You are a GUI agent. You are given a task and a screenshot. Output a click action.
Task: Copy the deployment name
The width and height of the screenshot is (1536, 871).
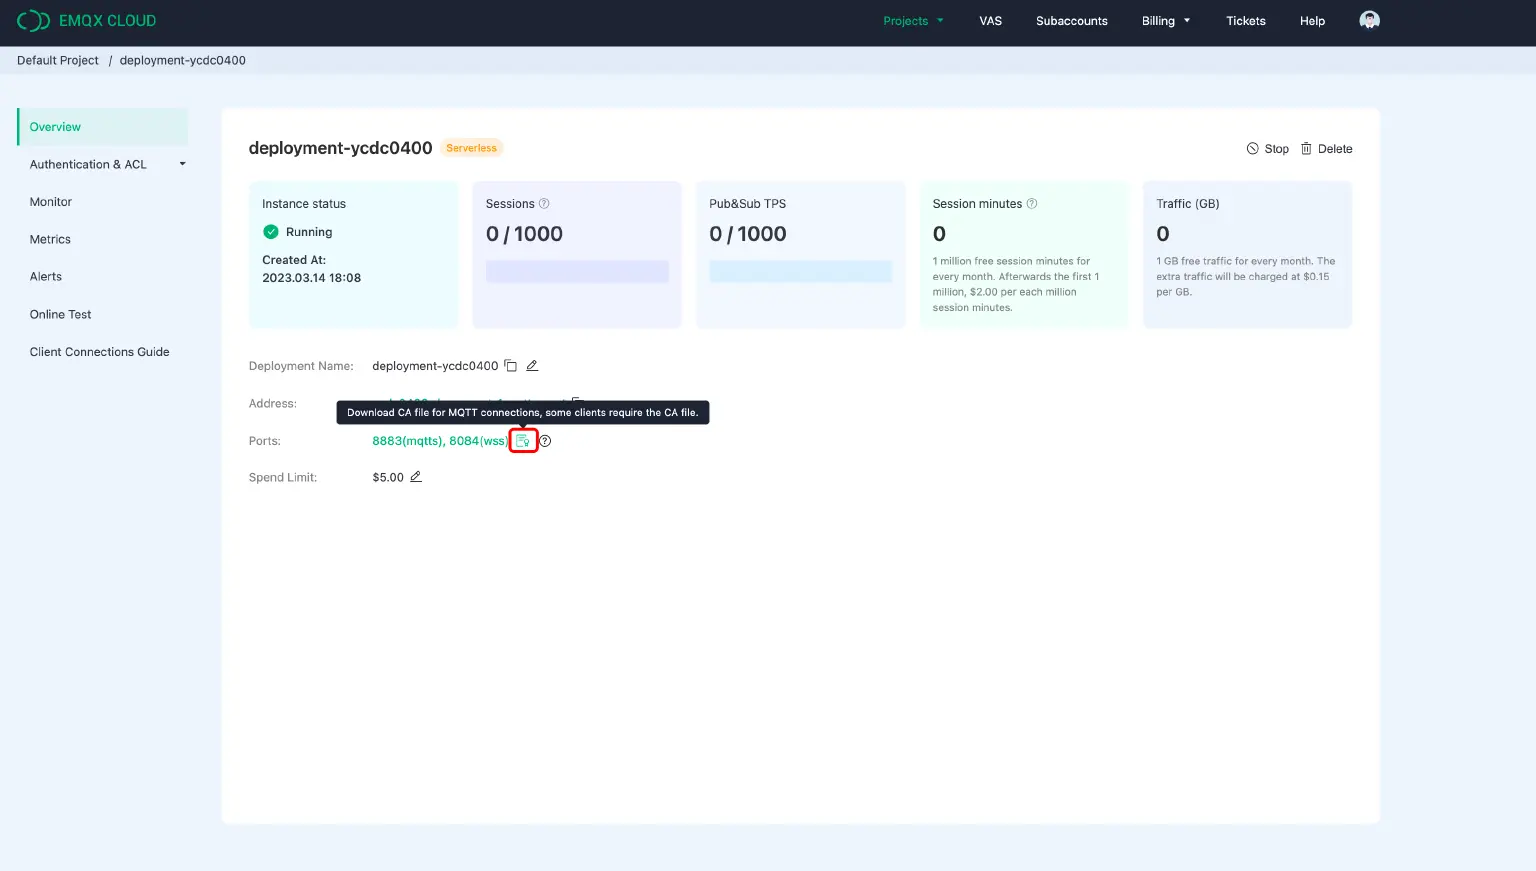click(511, 365)
